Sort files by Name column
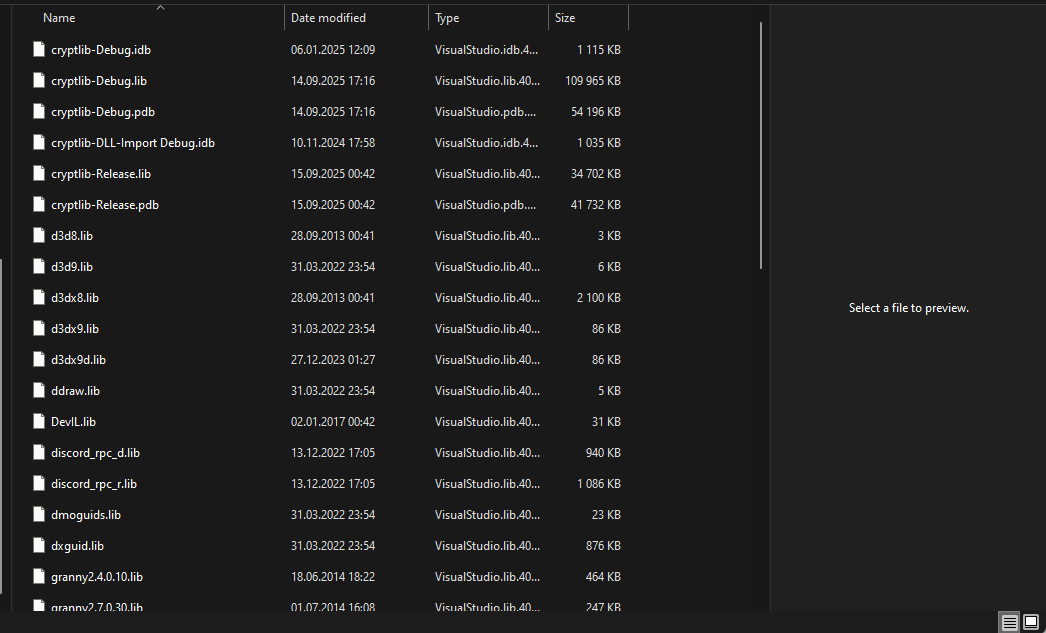 (59, 18)
